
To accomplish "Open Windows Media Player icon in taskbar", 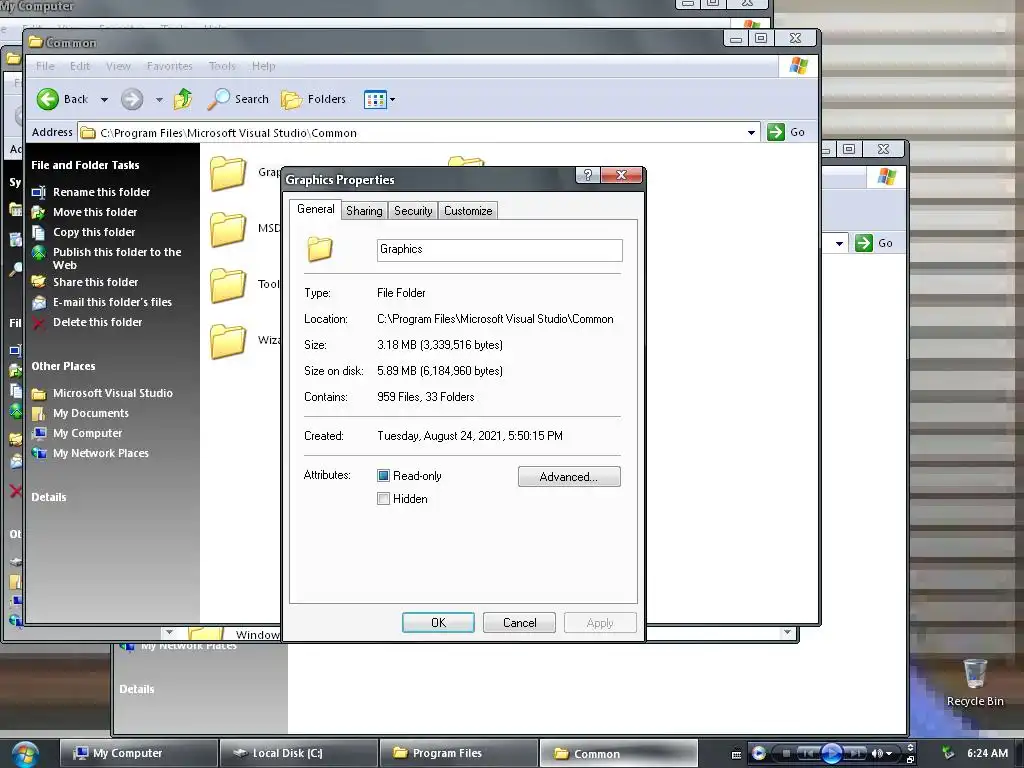I will pyautogui.click(x=759, y=754).
